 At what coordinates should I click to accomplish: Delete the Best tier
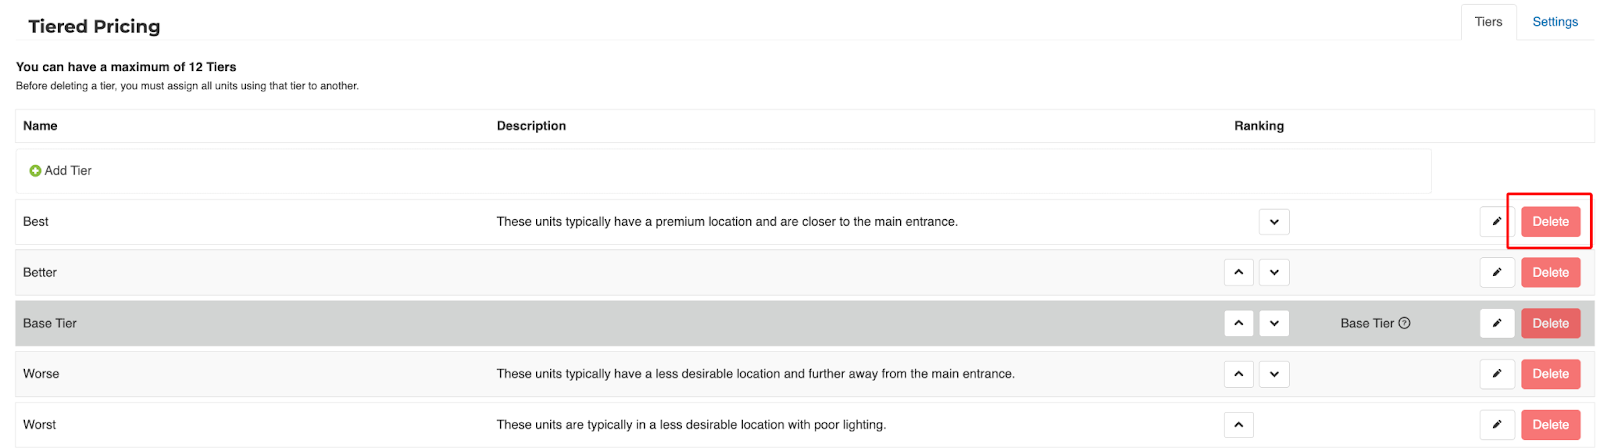tap(1550, 222)
